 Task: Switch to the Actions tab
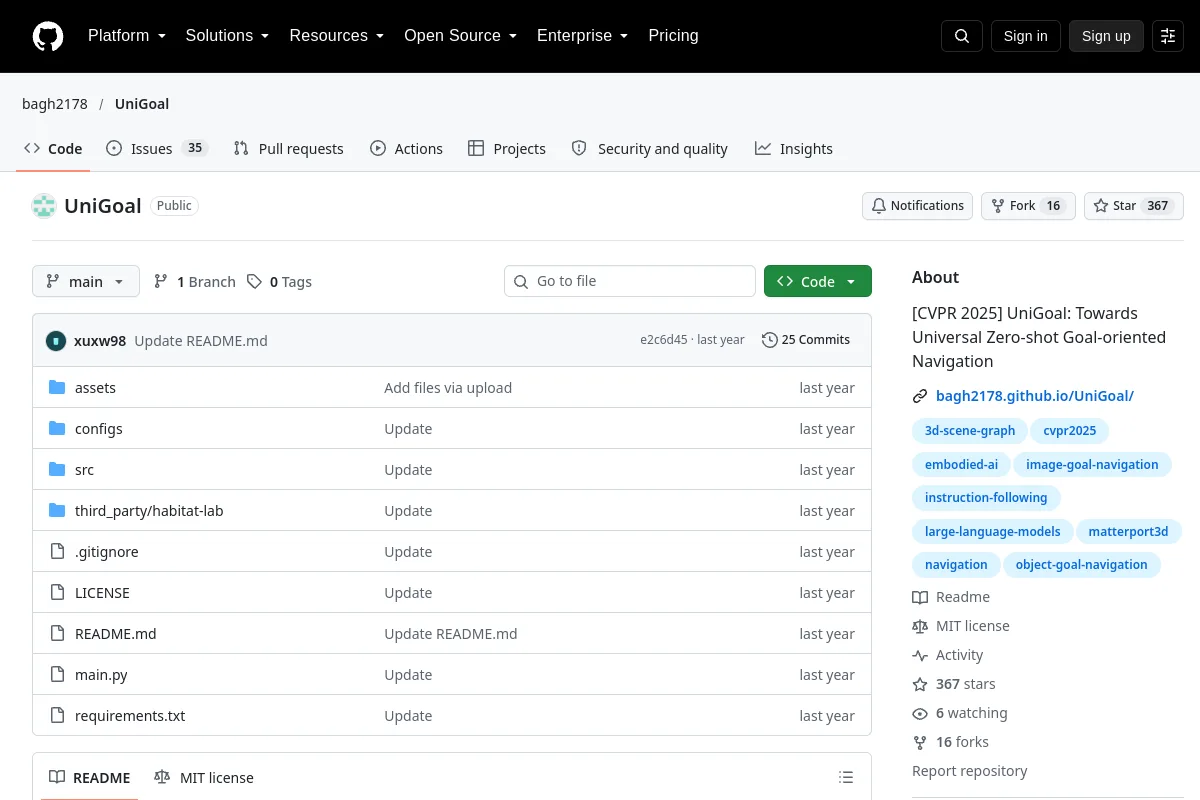pos(406,149)
